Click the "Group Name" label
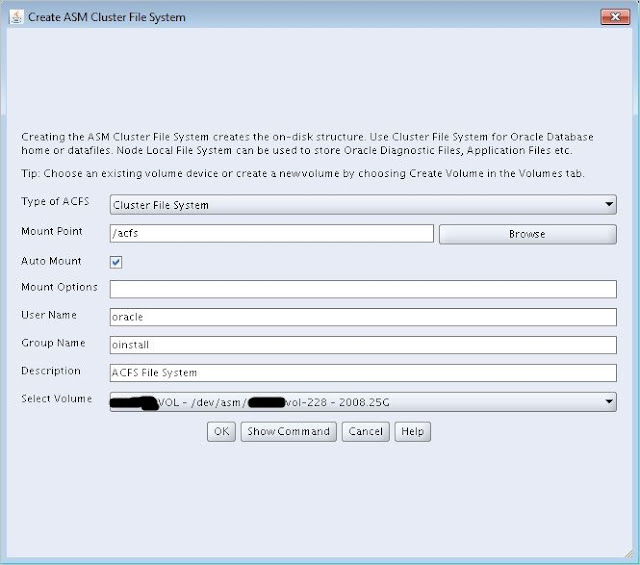640x565 pixels. (53, 343)
